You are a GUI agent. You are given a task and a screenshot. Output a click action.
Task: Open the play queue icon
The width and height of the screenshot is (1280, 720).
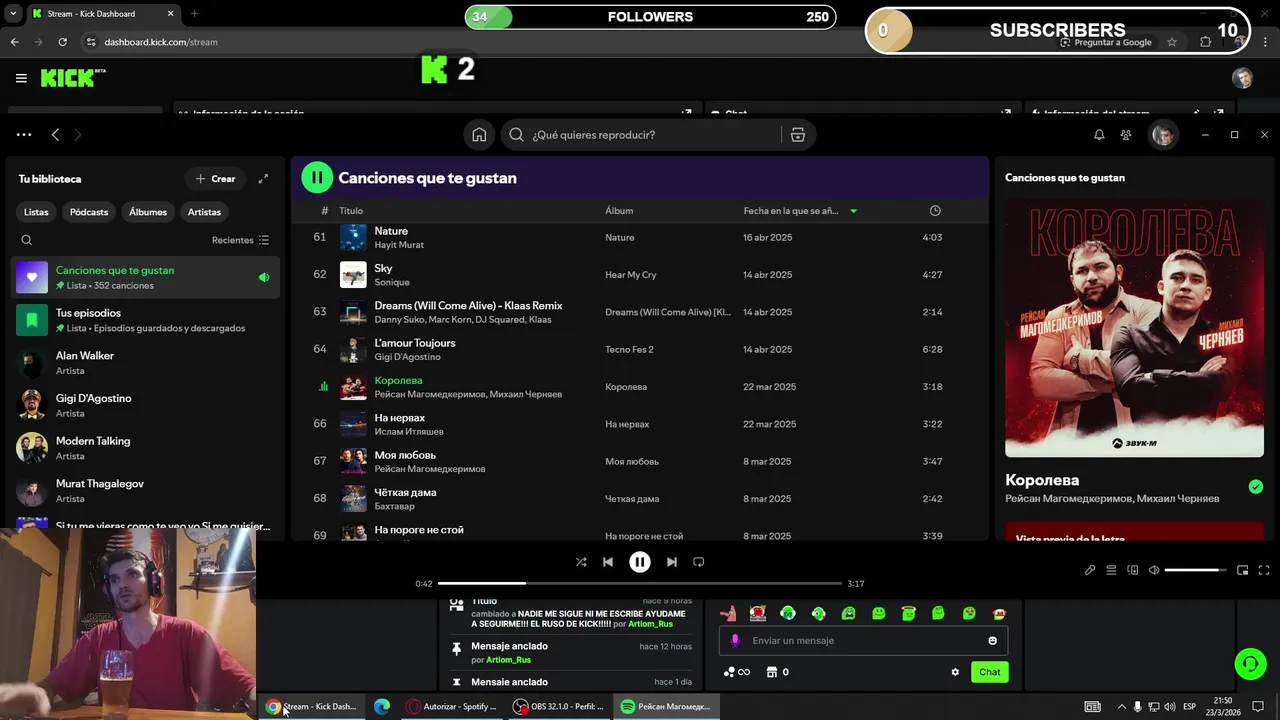click(1111, 570)
